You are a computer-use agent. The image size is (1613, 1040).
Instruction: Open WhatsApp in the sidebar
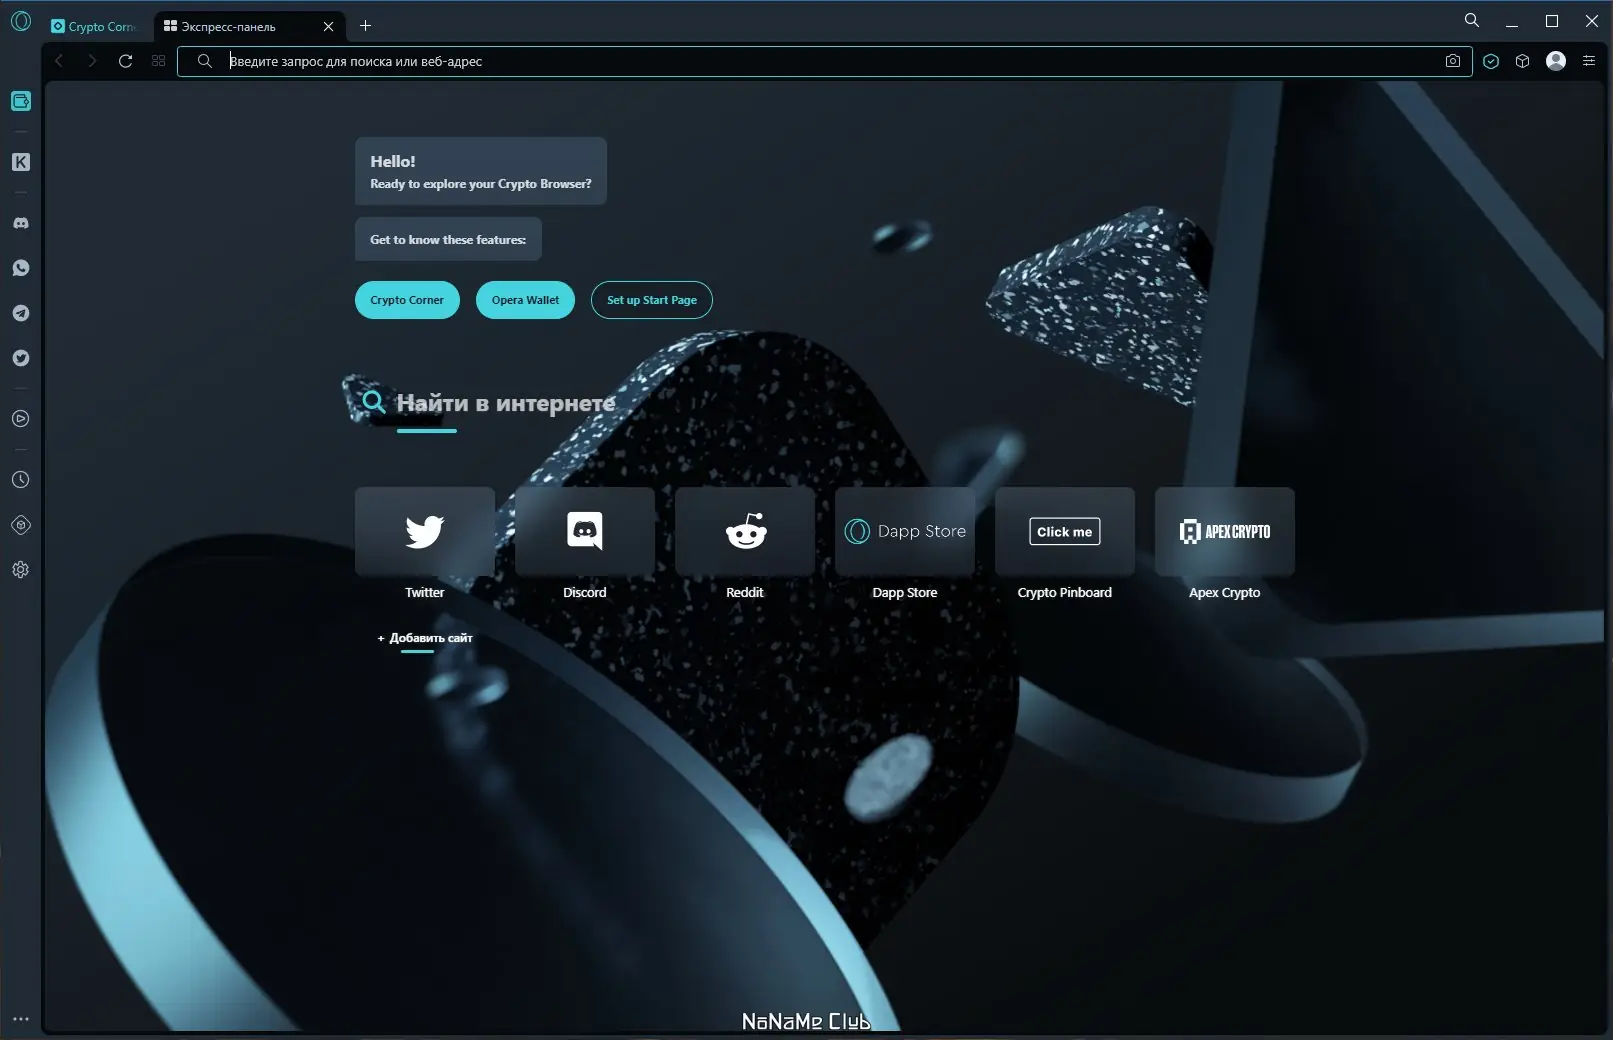(x=21, y=268)
